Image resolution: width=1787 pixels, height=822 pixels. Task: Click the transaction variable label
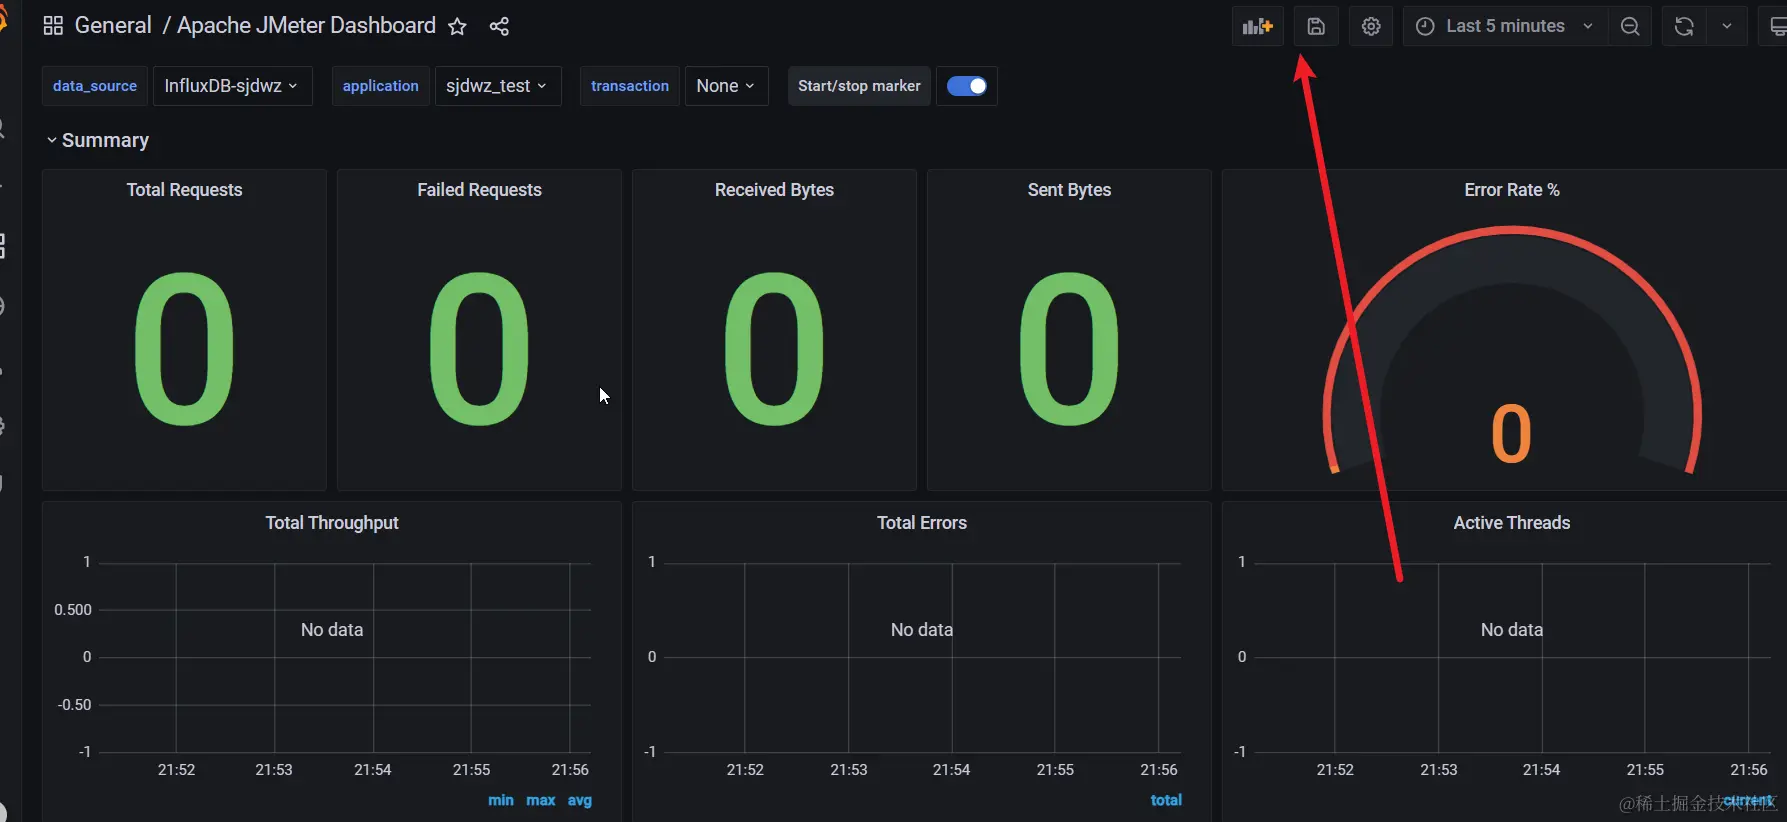tap(630, 86)
